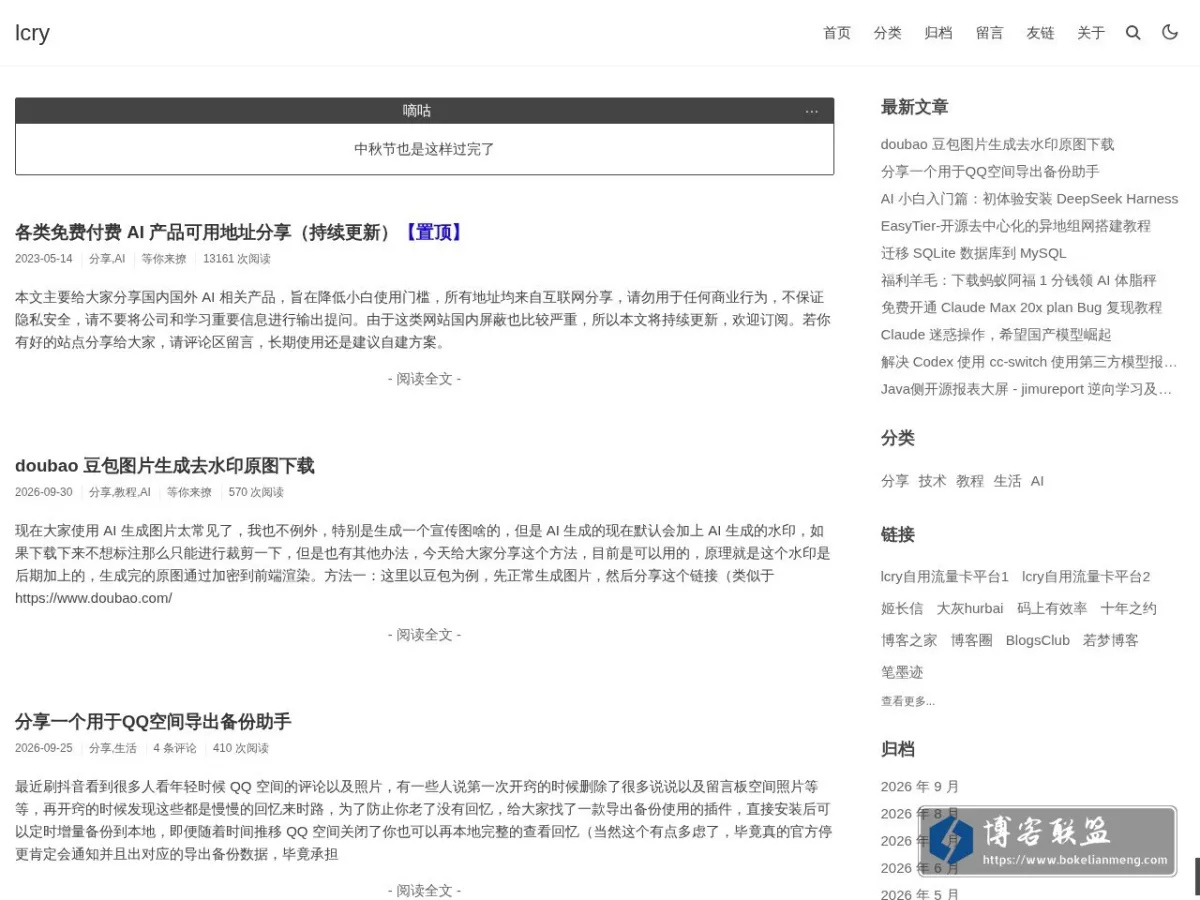Open sidebar article 分享一个用于QQ空间导出备份助手
This screenshot has height=900, width=1200.
tap(990, 172)
